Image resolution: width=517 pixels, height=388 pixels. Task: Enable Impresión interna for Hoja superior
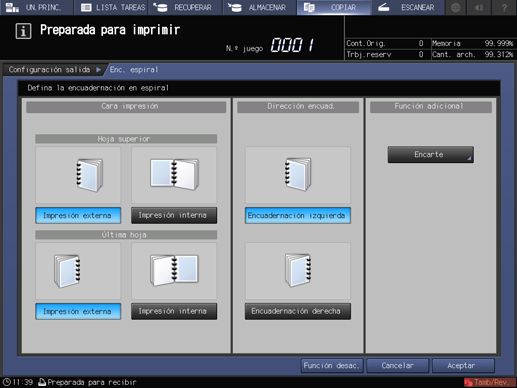[x=174, y=215]
